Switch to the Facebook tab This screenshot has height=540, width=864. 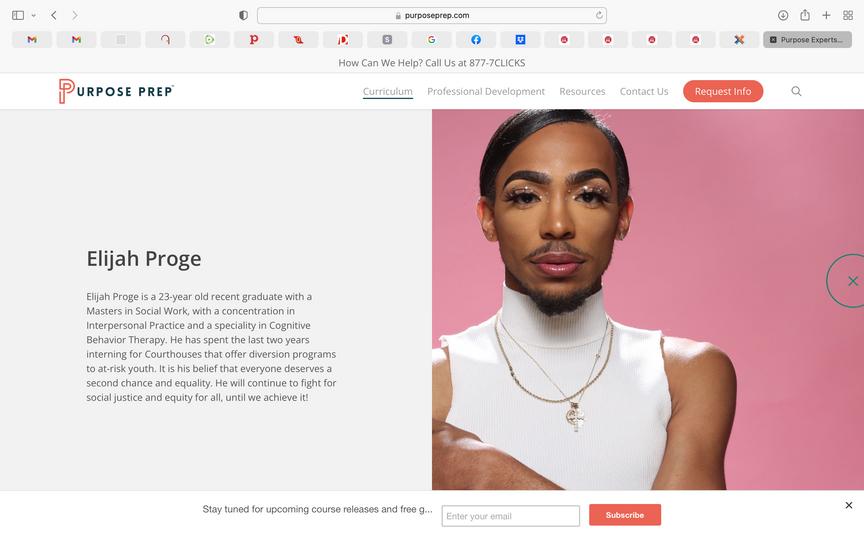[x=476, y=40]
